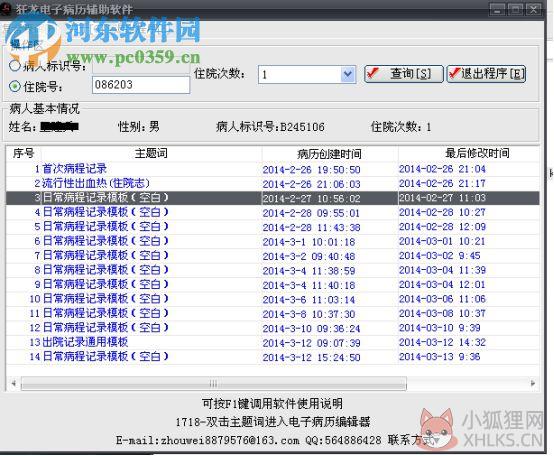Screen dimensions: 554x456
Task: Click the 住院号 input field with 086203
Action: coord(141,85)
